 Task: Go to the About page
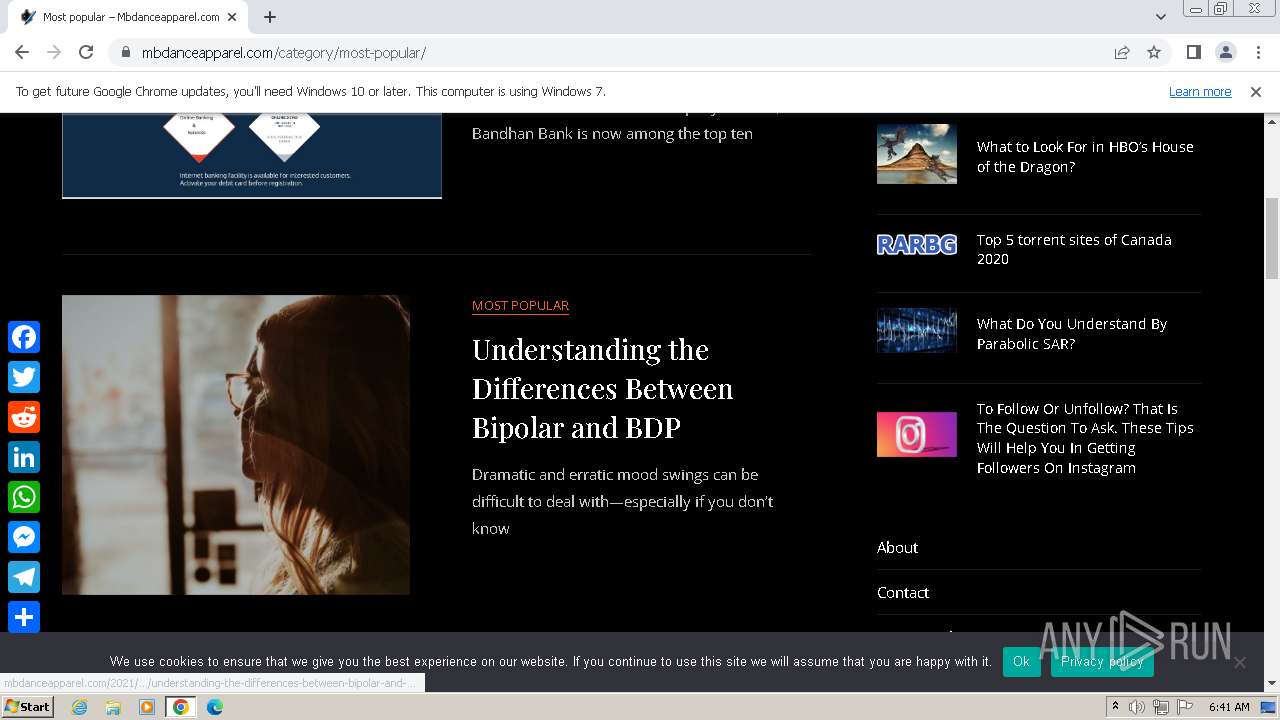coord(897,547)
